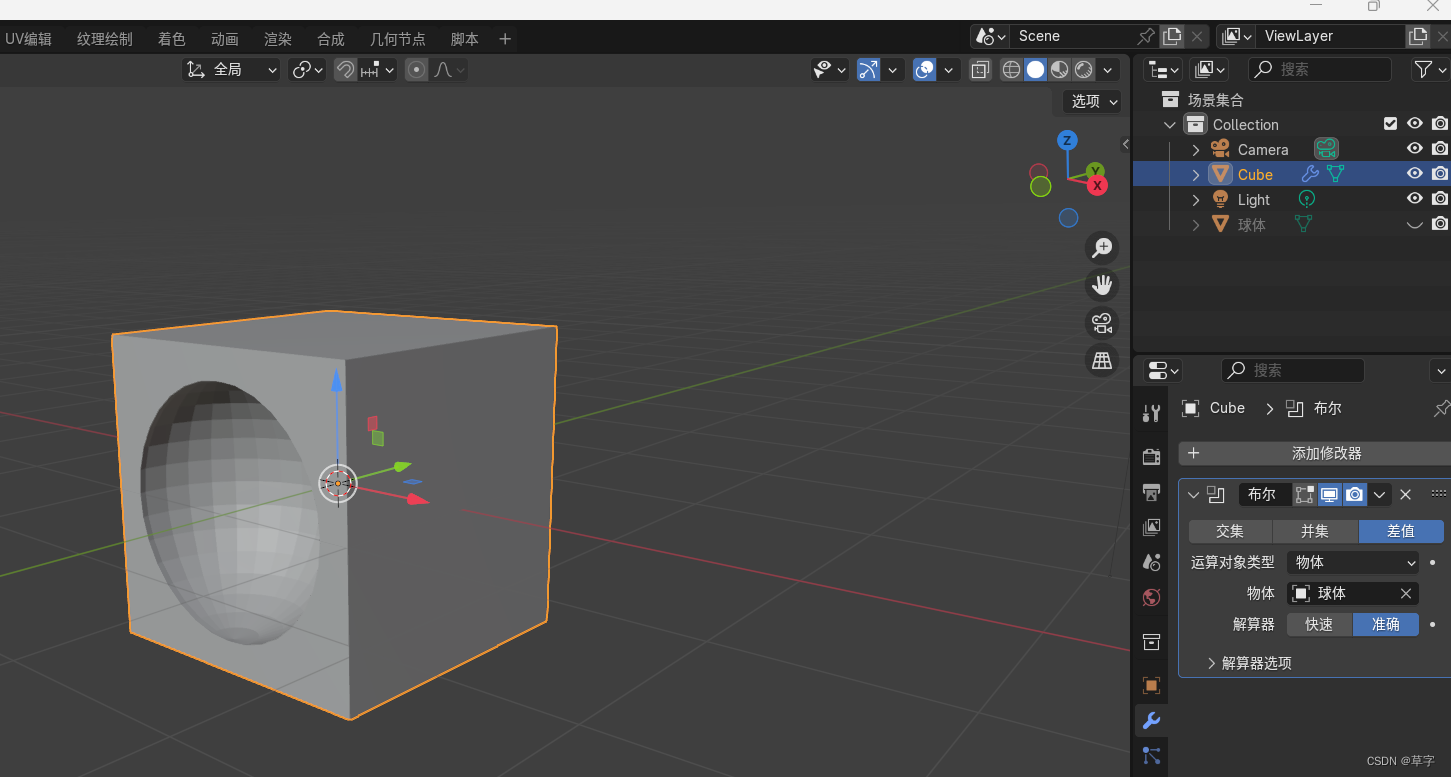The width and height of the screenshot is (1451, 777).
Task: Hide the Camera eye icon
Action: pos(1414,148)
